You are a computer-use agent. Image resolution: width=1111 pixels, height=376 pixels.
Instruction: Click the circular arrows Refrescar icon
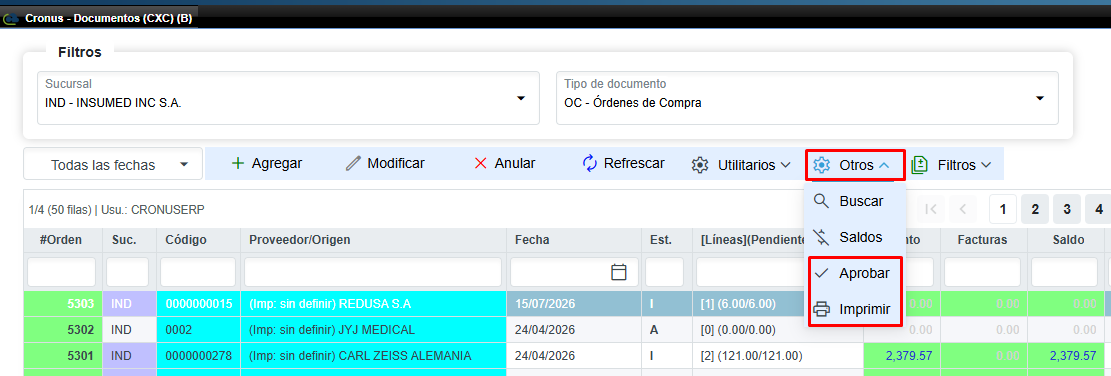coord(590,164)
